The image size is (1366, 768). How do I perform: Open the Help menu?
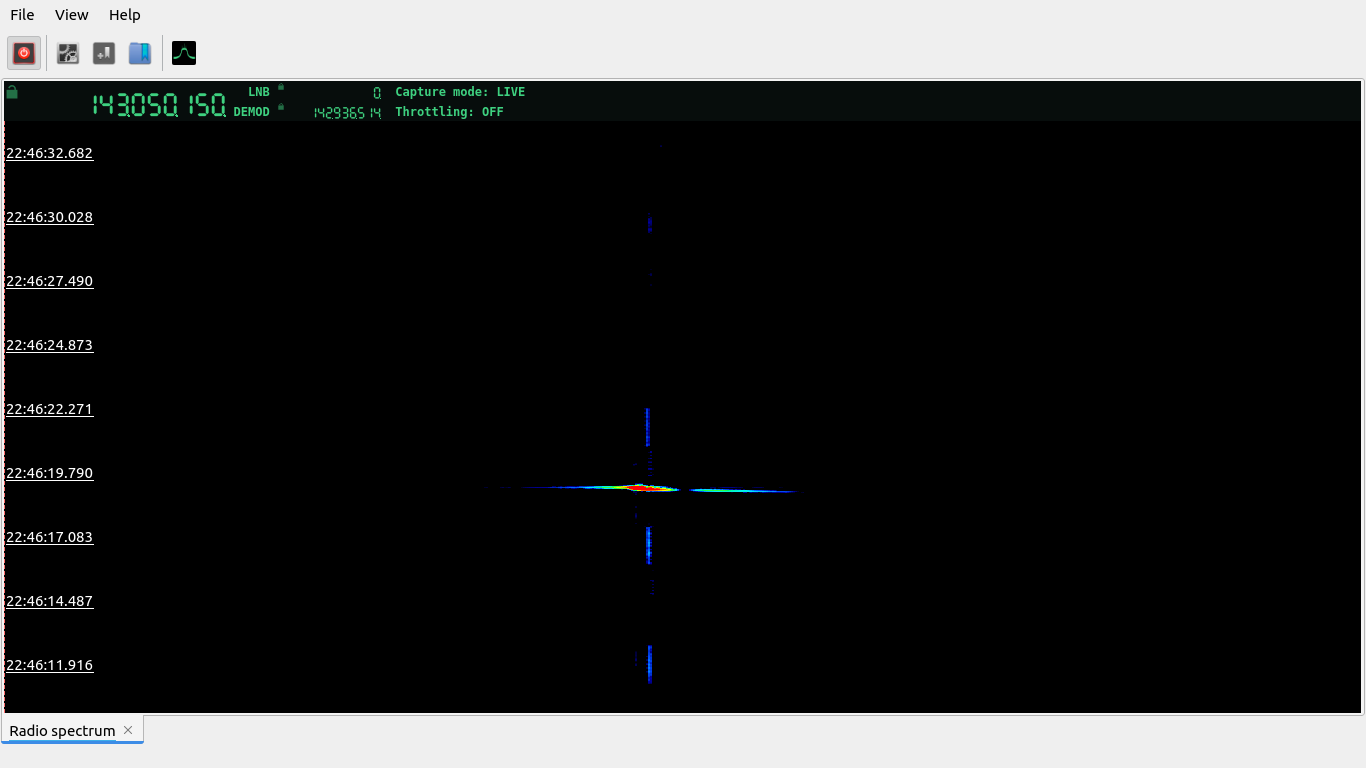pyautogui.click(x=125, y=15)
